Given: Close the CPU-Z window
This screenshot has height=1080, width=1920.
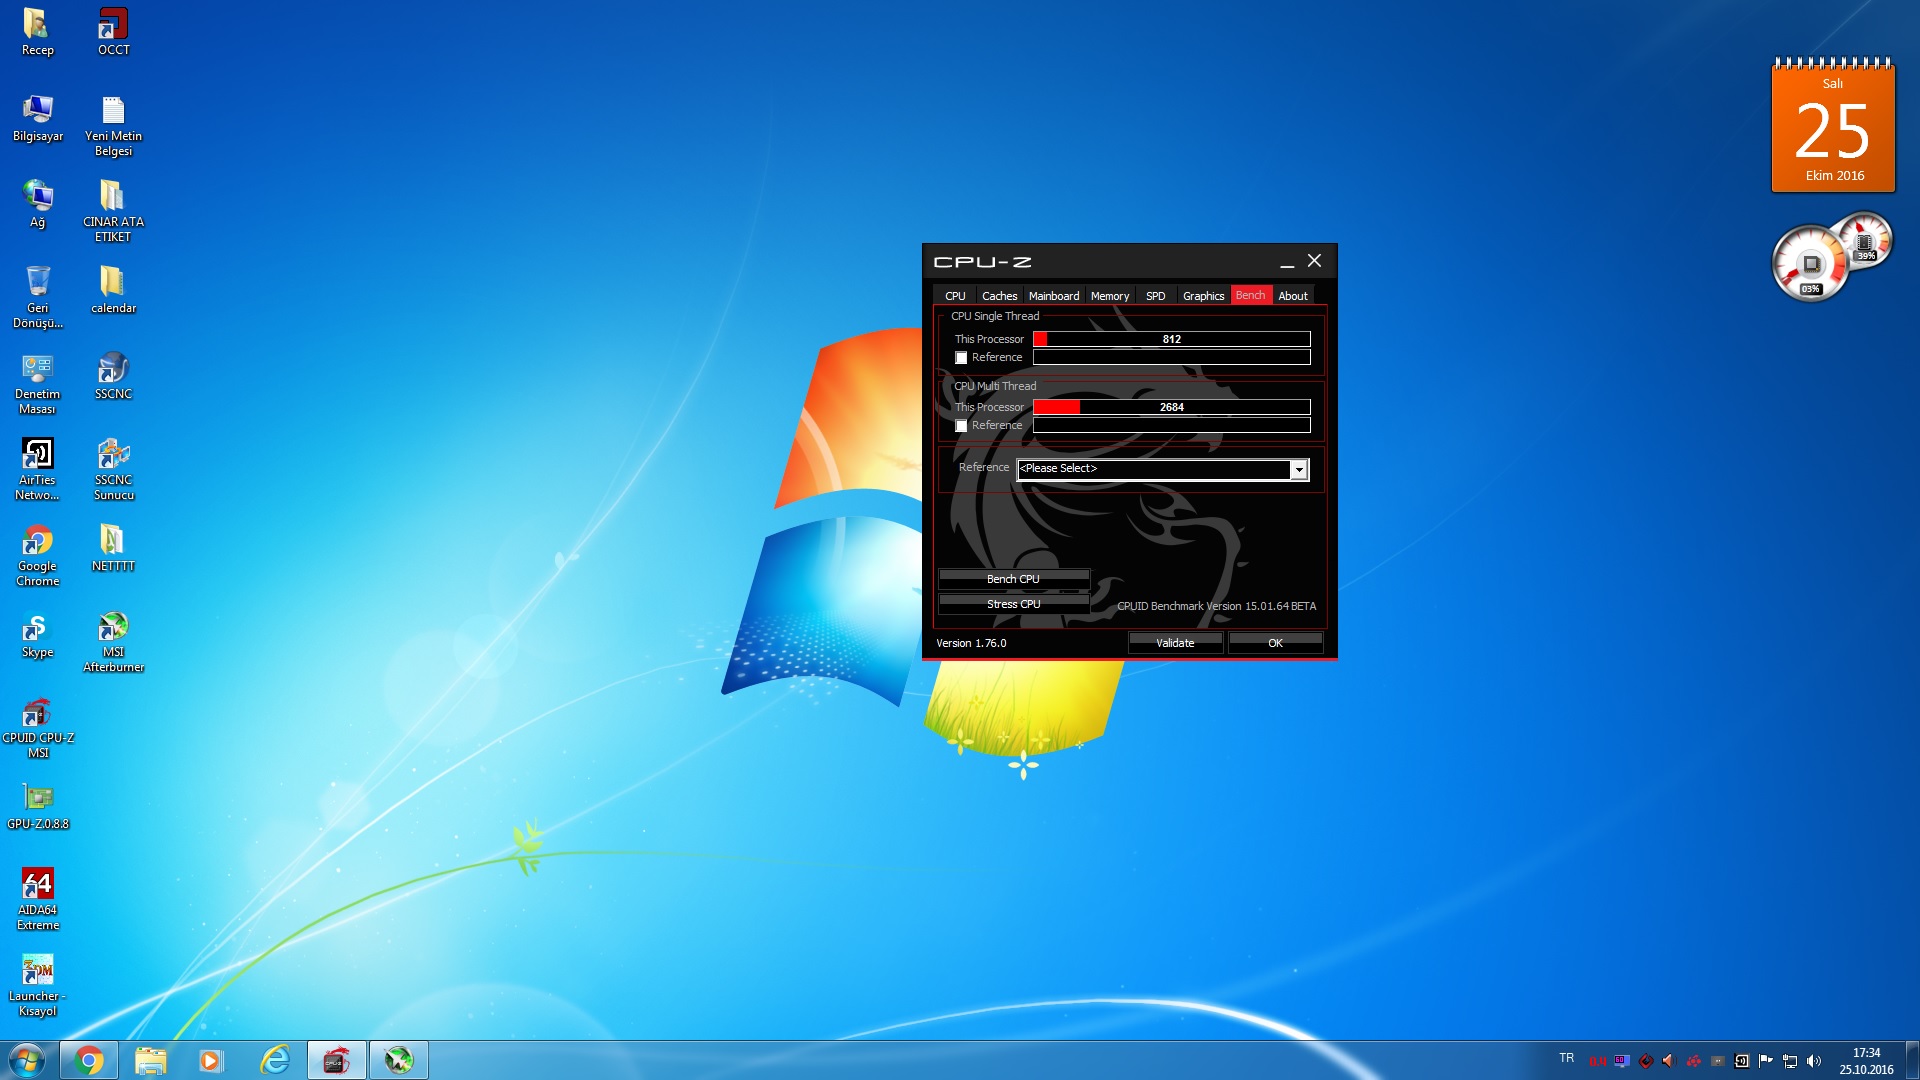Looking at the screenshot, I should click(x=1314, y=261).
